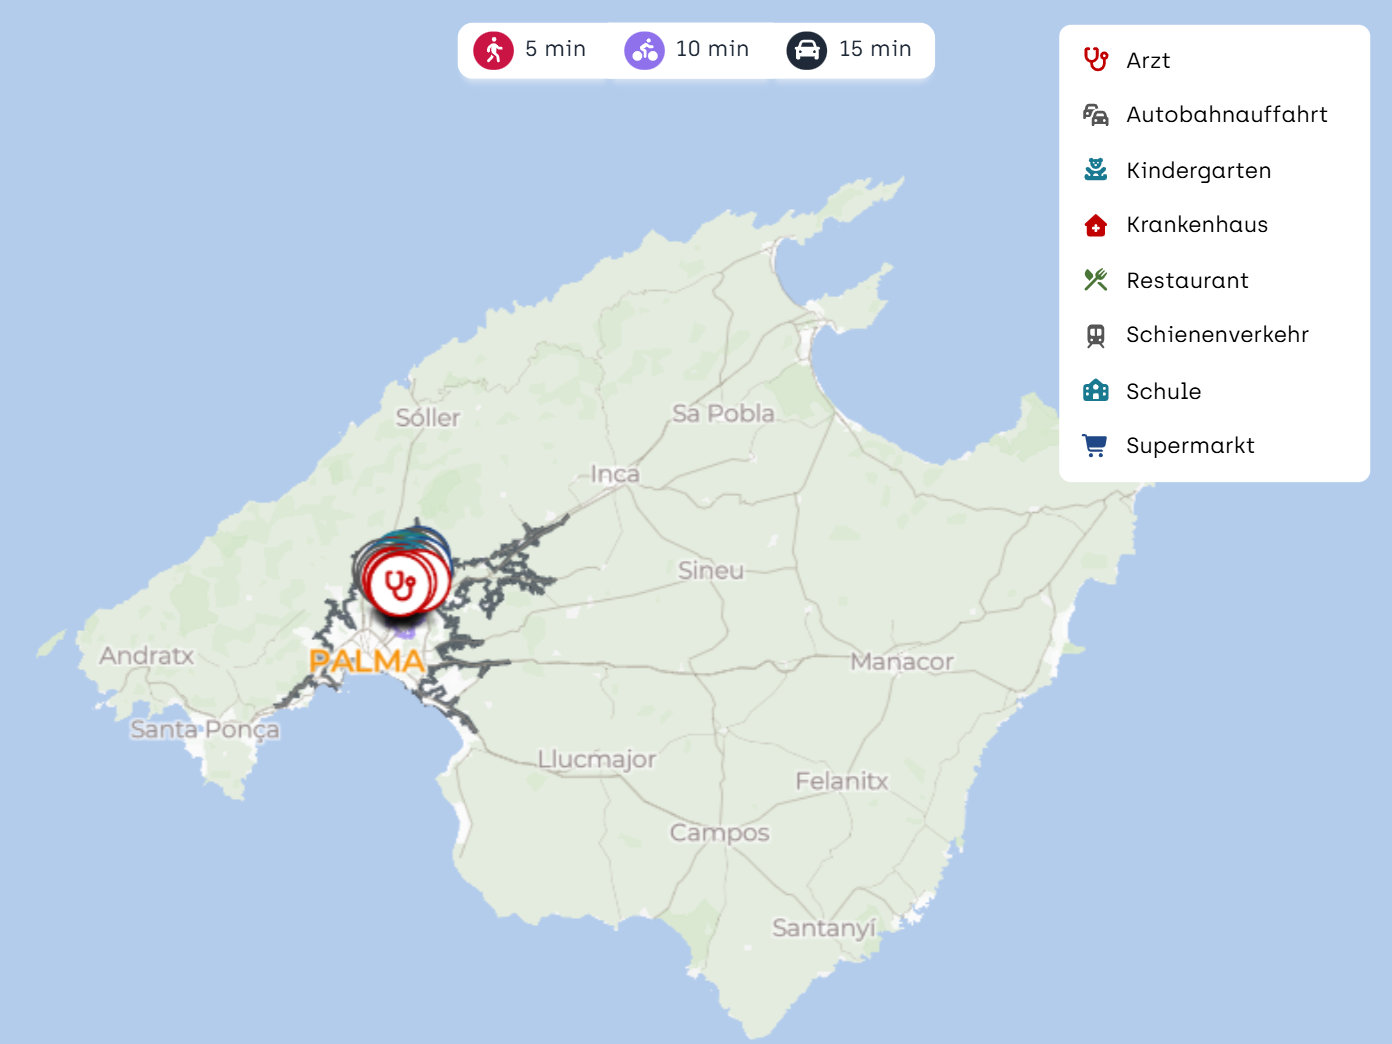This screenshot has height=1044, width=1392.
Task: Click the PALMA city label on map
Action: (367, 661)
